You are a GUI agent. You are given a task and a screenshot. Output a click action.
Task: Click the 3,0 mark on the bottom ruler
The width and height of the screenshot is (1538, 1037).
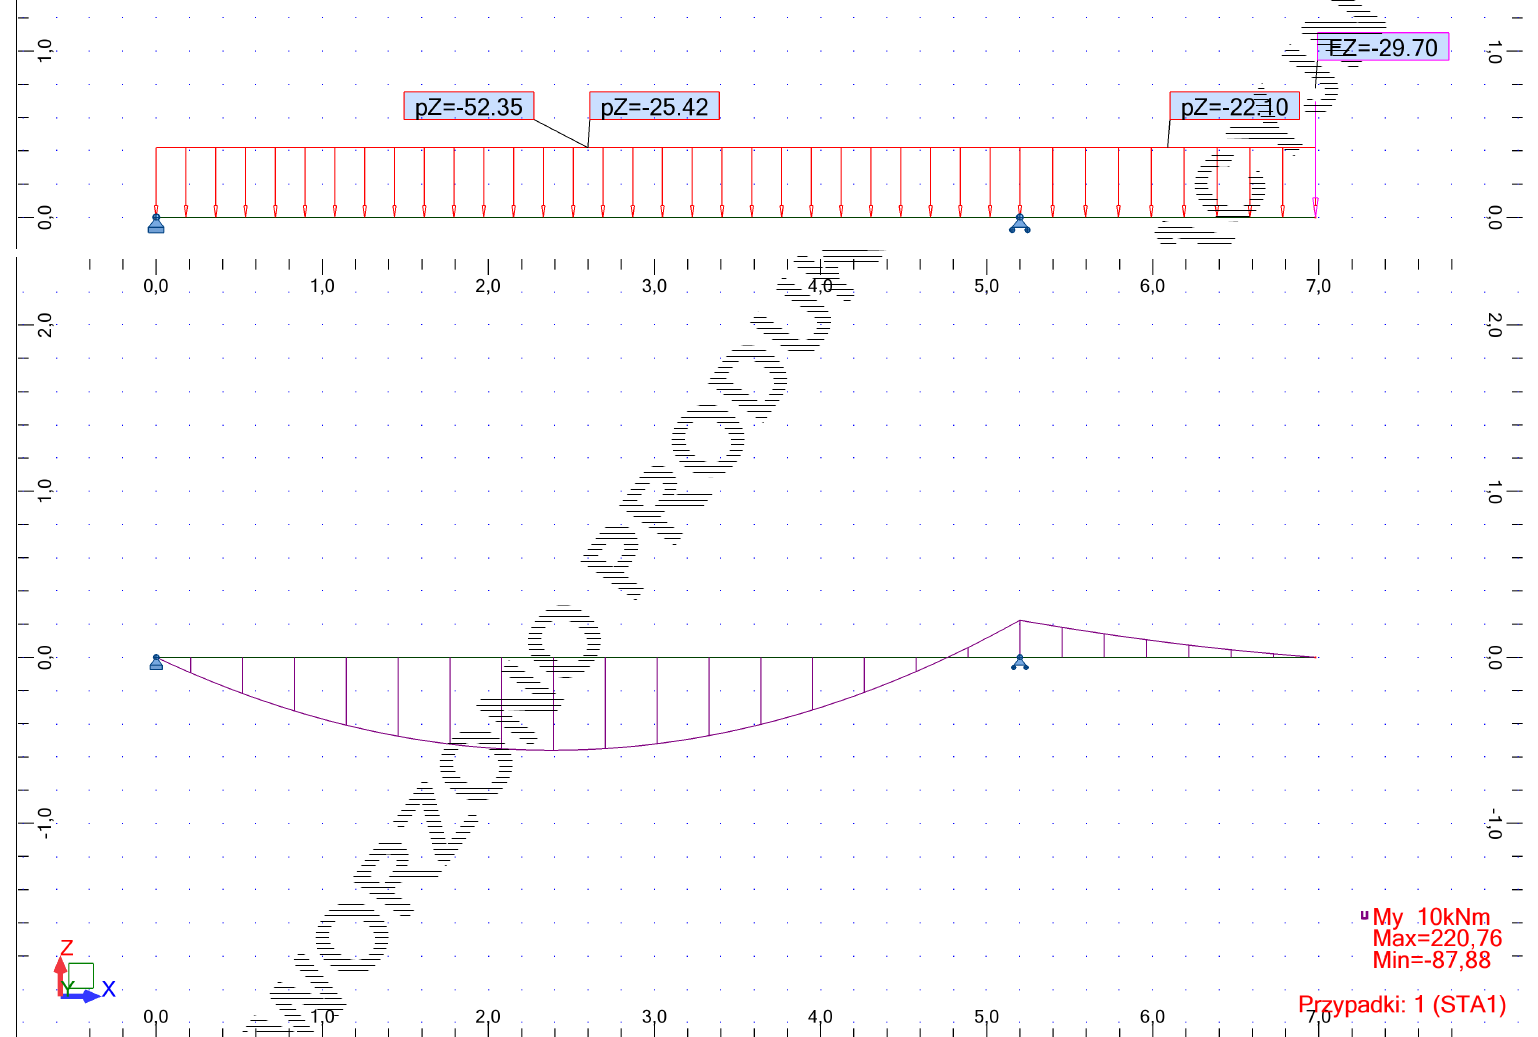pyautogui.click(x=654, y=1016)
